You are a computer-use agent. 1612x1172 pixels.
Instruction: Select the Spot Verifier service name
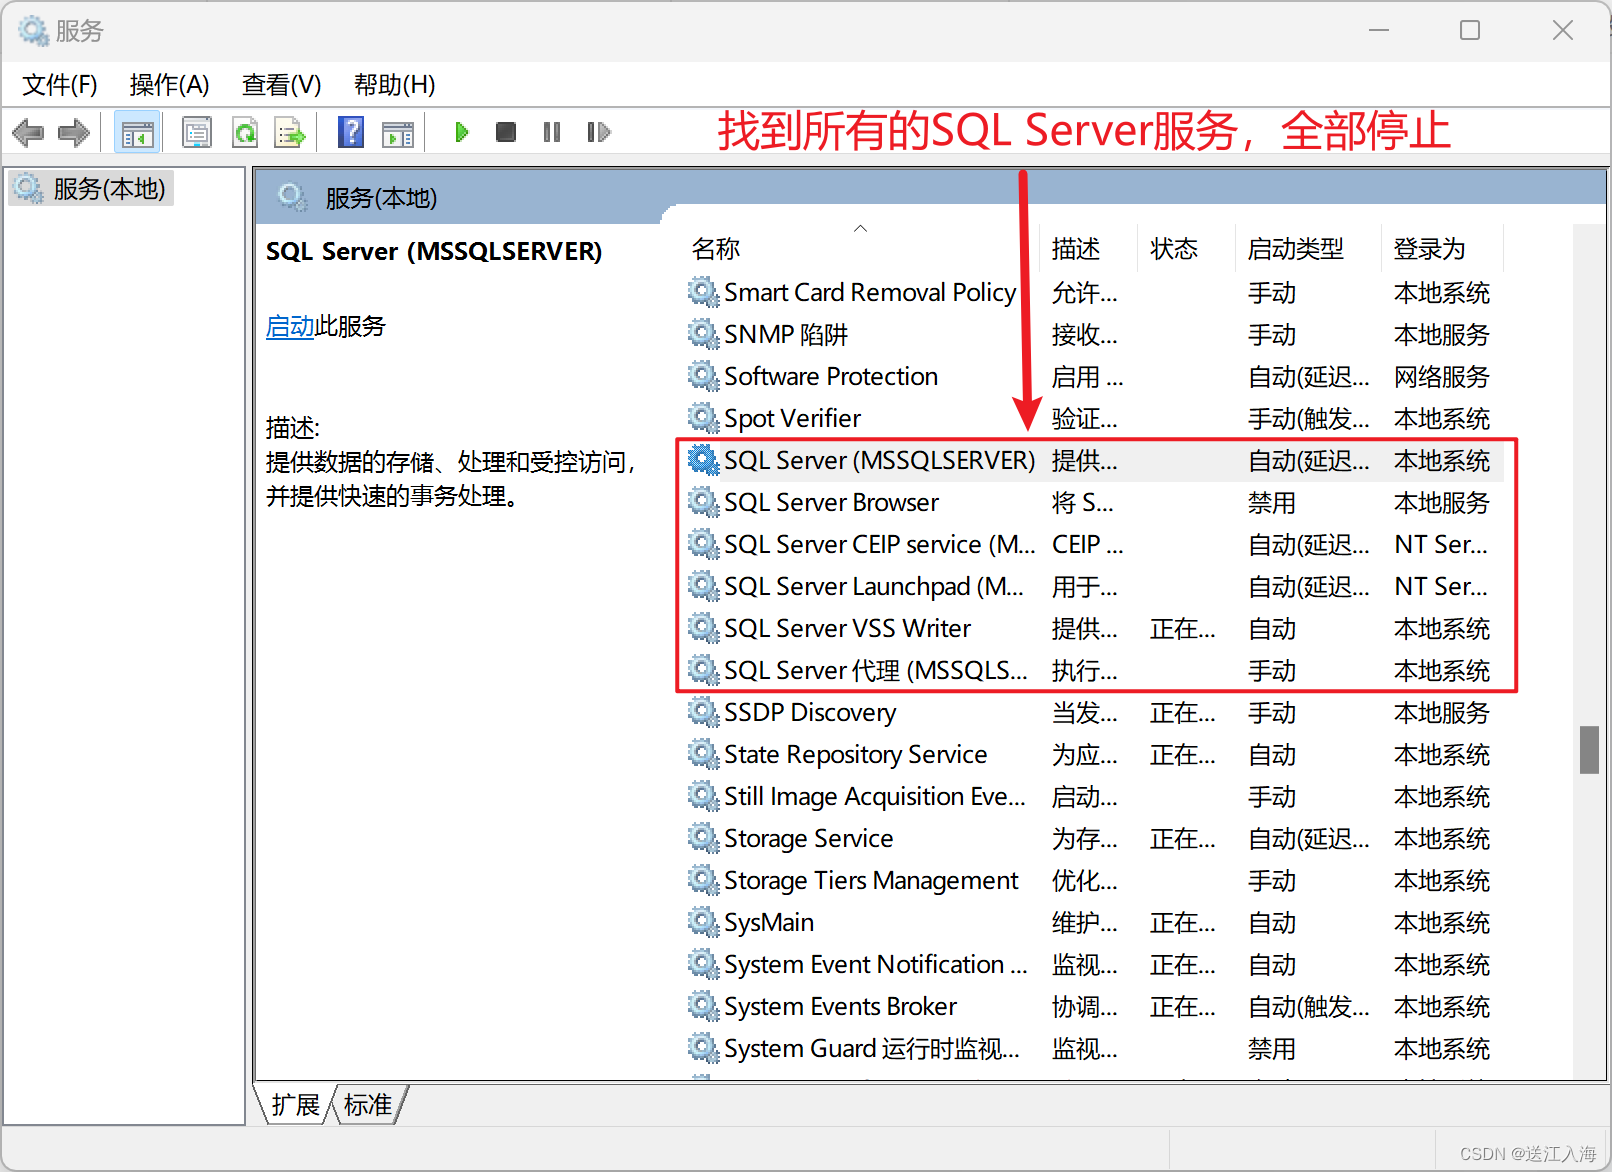tap(793, 418)
